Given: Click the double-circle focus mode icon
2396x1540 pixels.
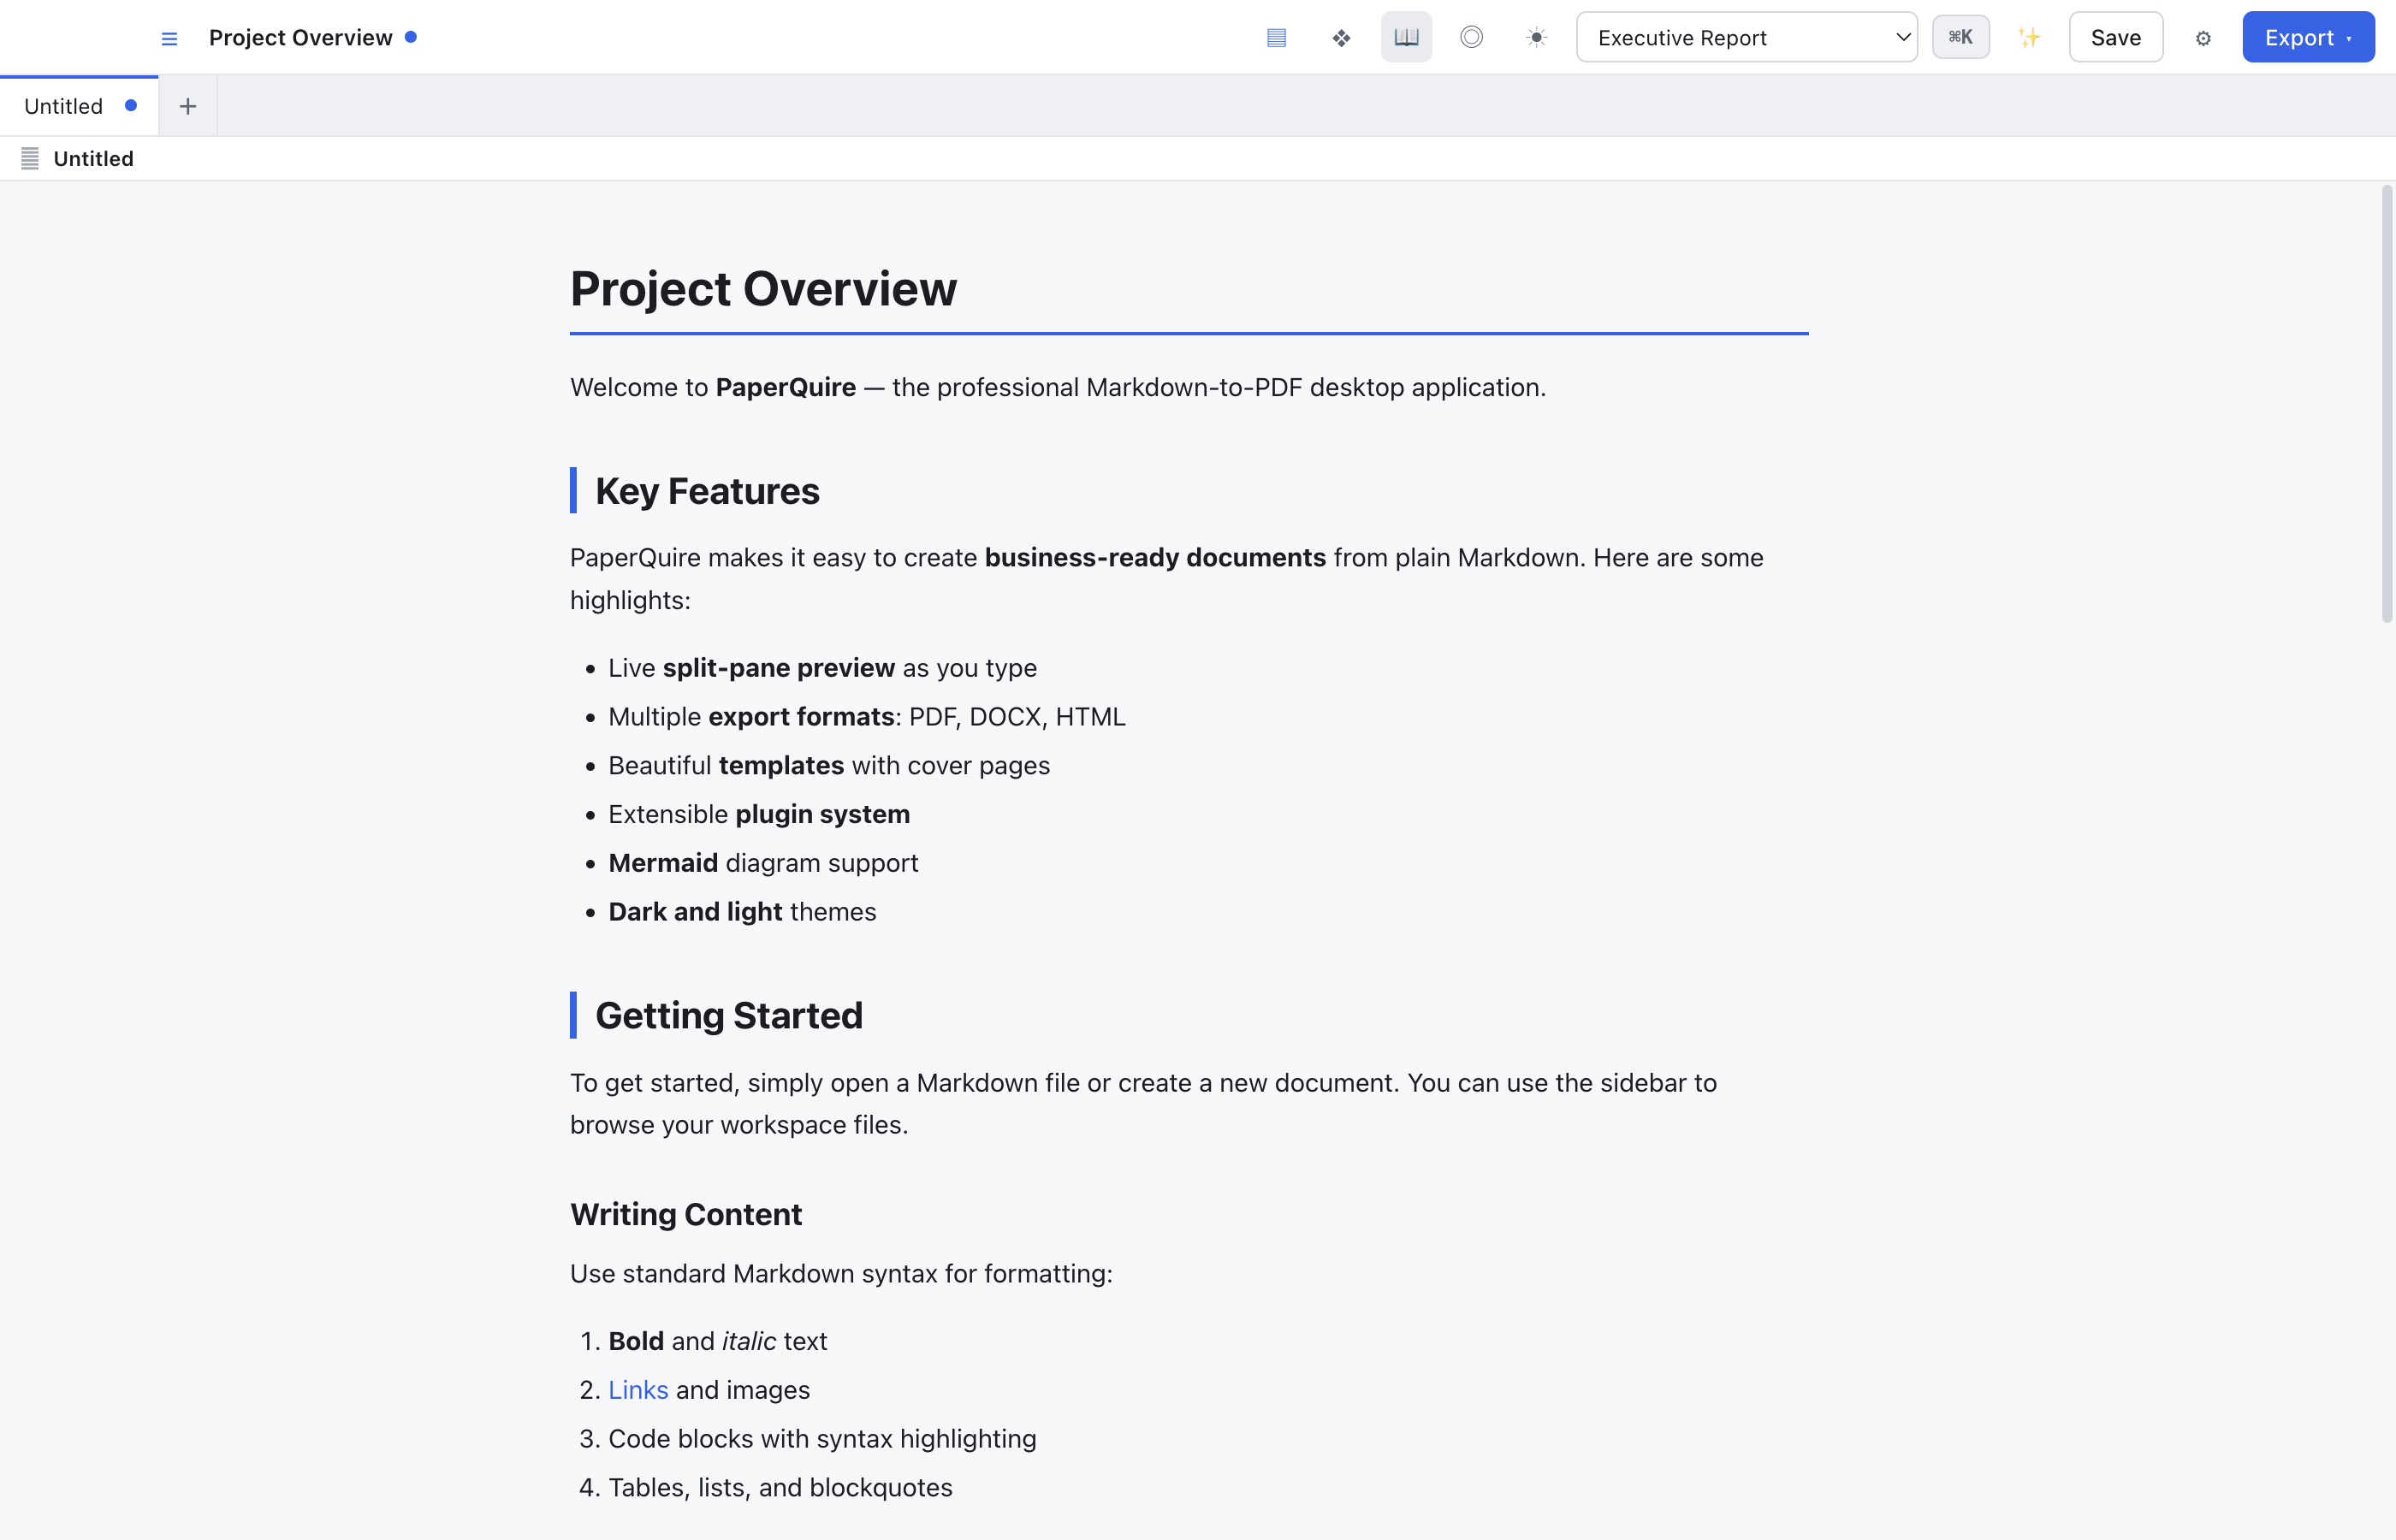Looking at the screenshot, I should click(1471, 38).
